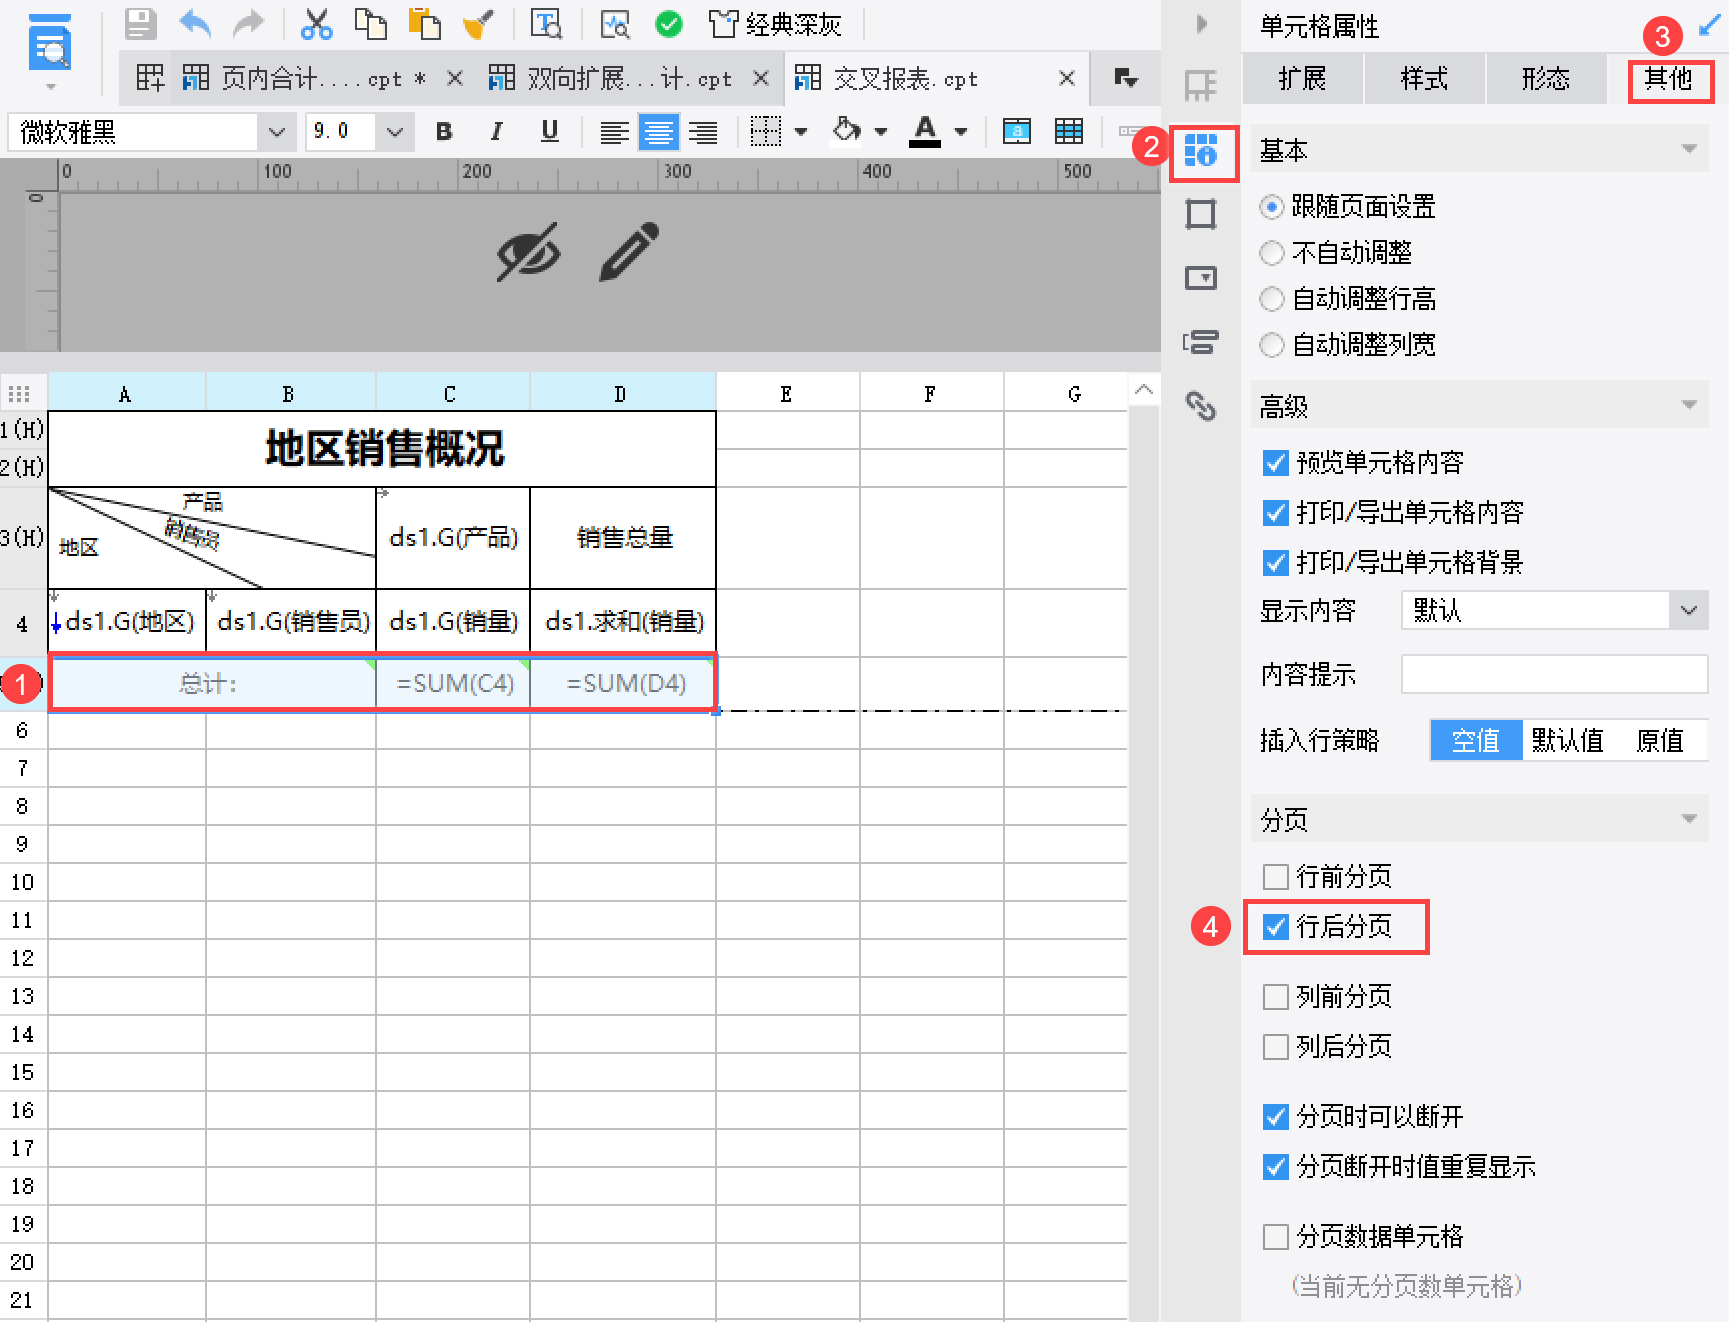Open the hyperlink panel icon

1201,405
